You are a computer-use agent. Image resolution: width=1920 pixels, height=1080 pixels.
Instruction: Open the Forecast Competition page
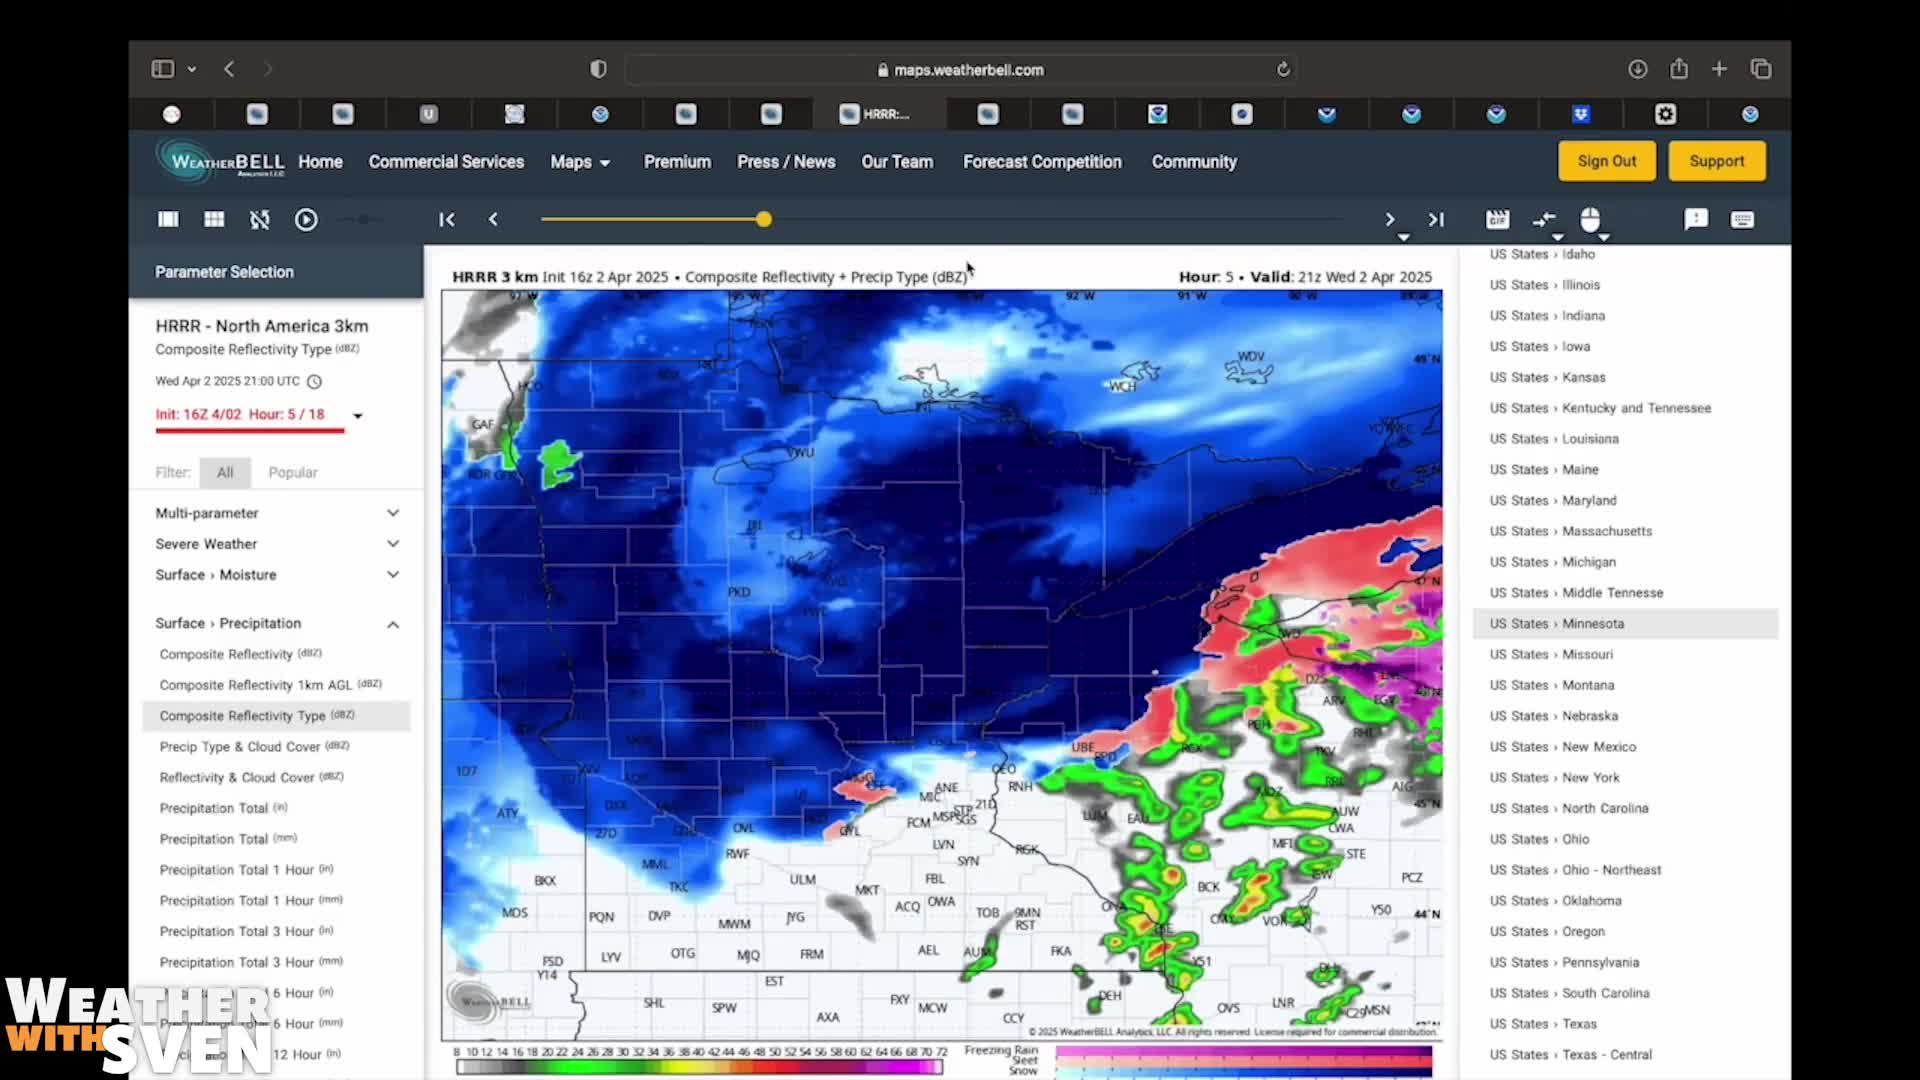tap(1042, 161)
